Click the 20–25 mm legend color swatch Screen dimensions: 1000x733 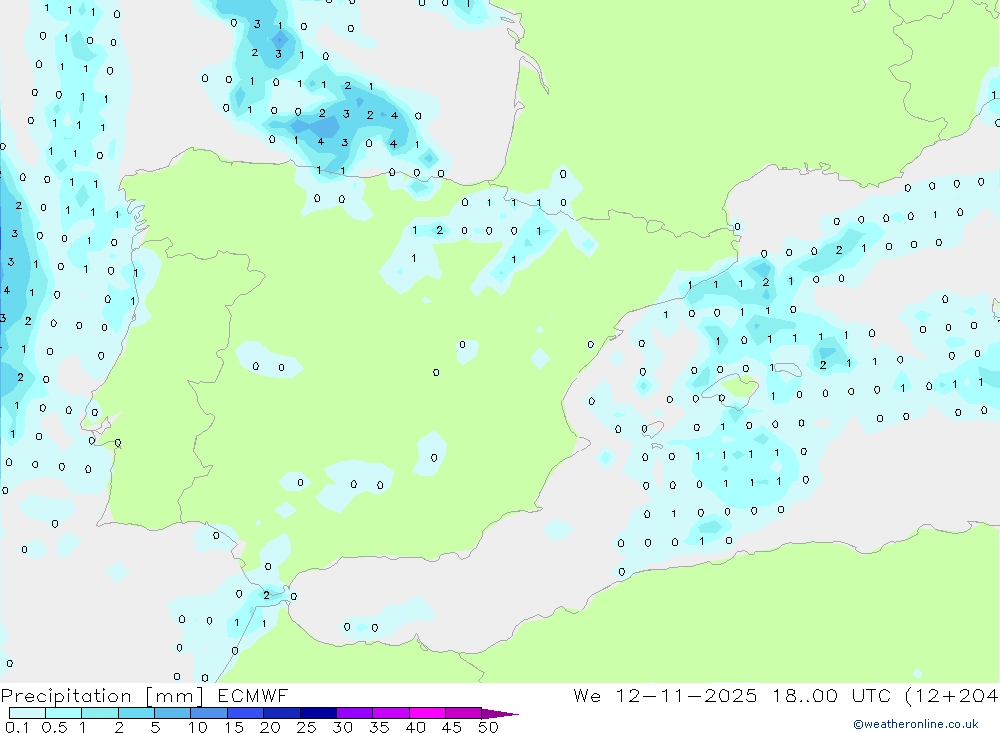click(281, 713)
